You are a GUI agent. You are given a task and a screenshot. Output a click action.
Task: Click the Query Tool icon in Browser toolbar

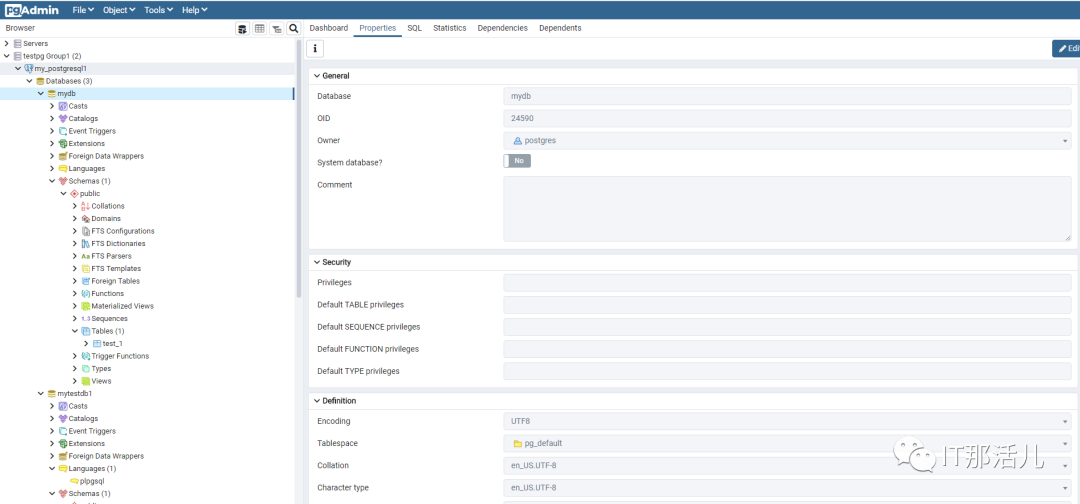click(x=242, y=29)
